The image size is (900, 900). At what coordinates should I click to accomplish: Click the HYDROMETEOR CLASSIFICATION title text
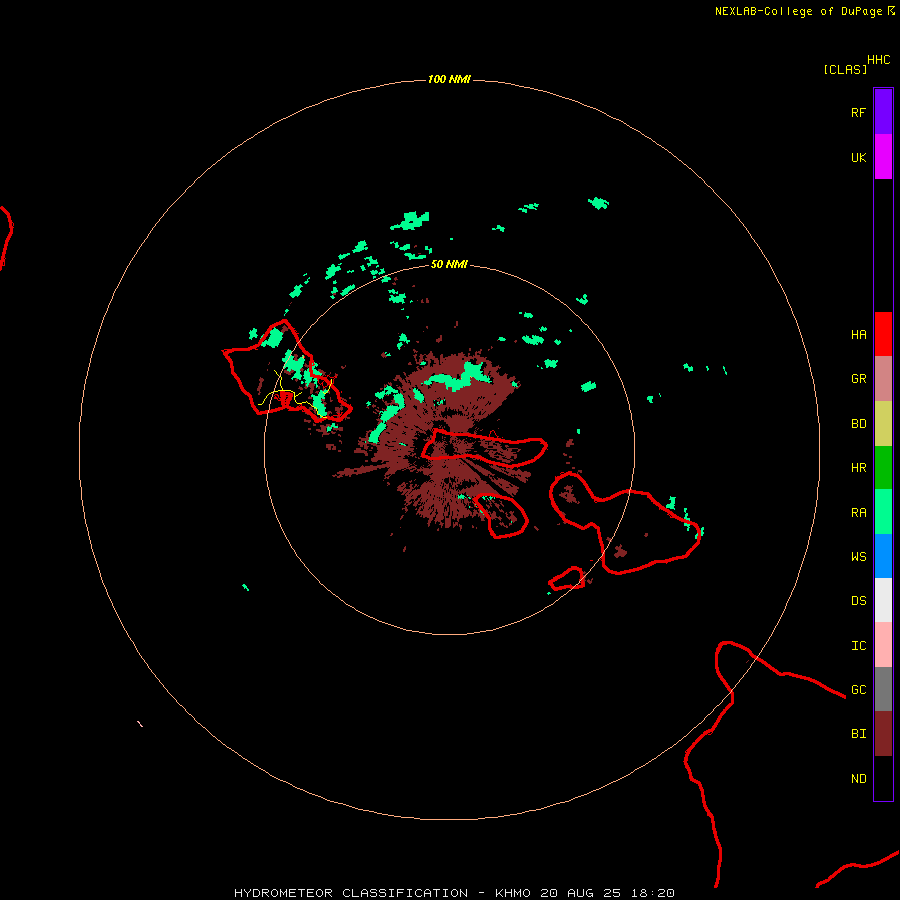[351, 893]
